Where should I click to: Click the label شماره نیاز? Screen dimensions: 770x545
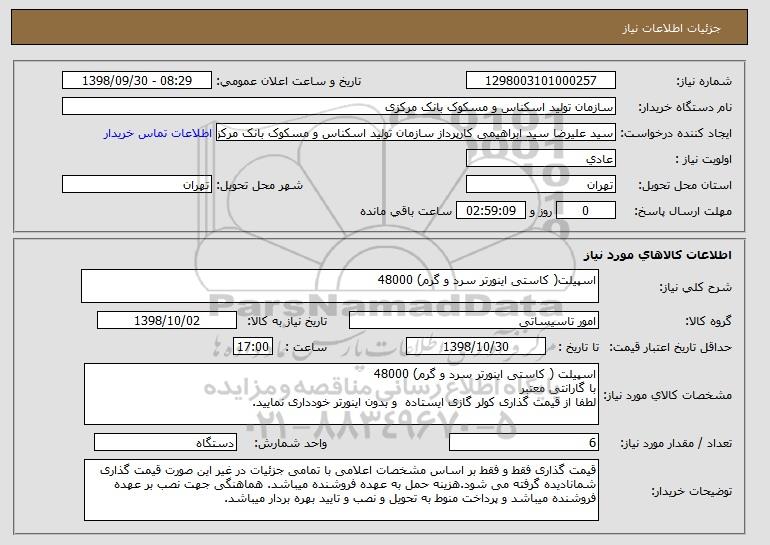coord(704,82)
